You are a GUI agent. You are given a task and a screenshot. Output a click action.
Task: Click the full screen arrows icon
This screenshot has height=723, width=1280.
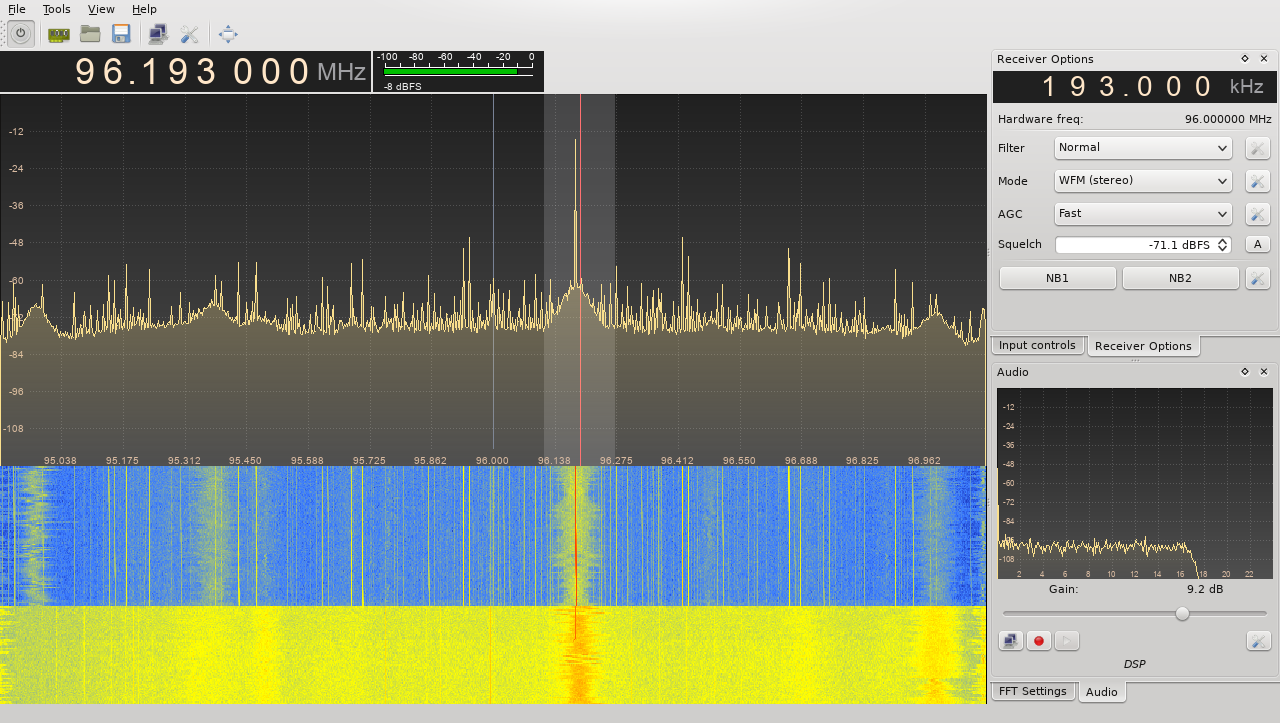point(228,34)
